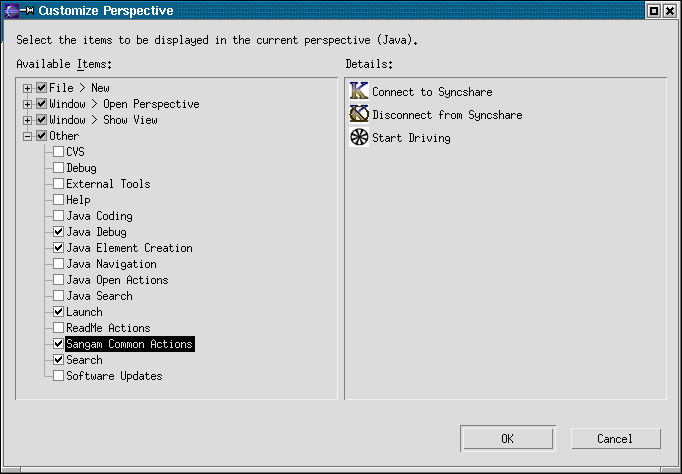Click the Cancel button

point(615,438)
